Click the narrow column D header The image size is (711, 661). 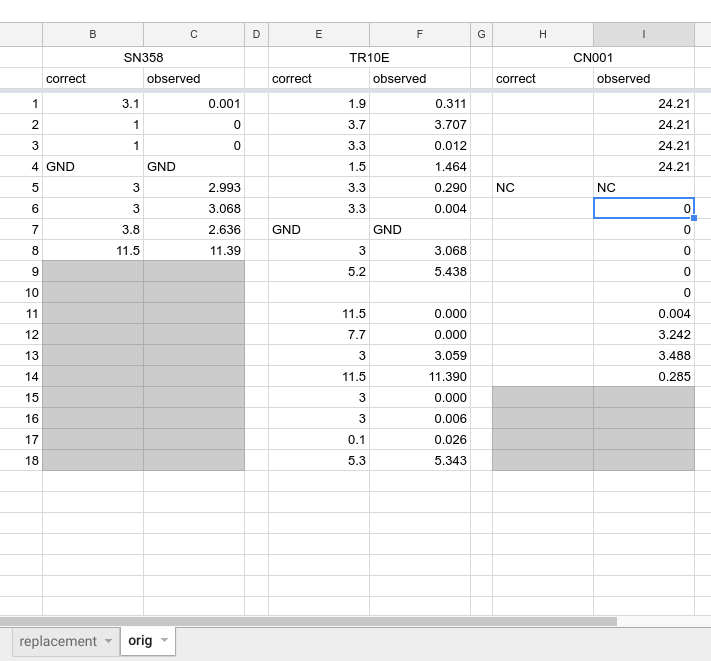[256, 34]
